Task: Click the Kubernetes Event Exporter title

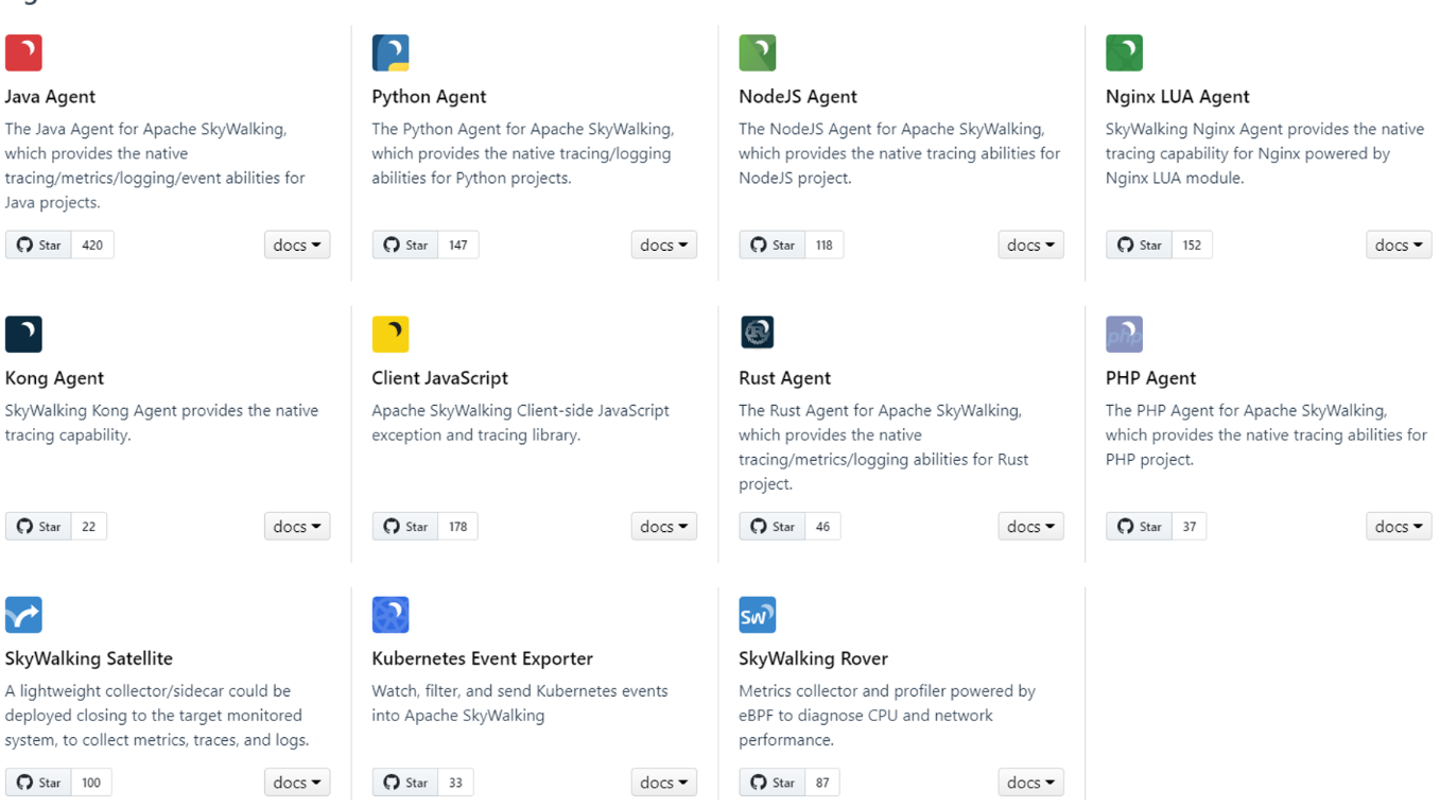Action: (482, 659)
